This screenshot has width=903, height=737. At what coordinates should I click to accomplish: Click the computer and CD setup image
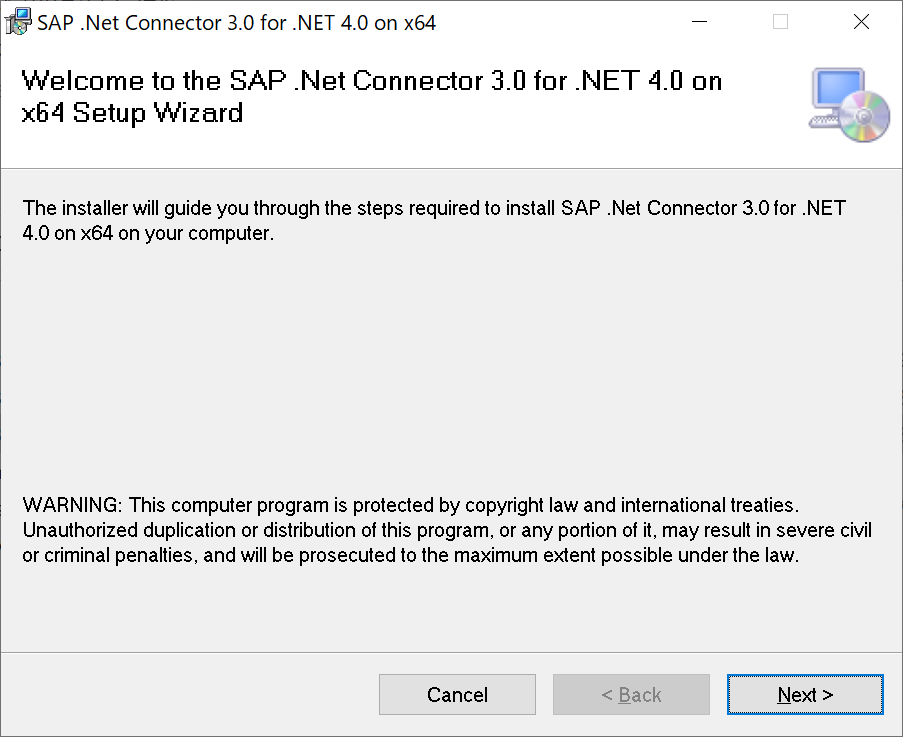coord(848,105)
